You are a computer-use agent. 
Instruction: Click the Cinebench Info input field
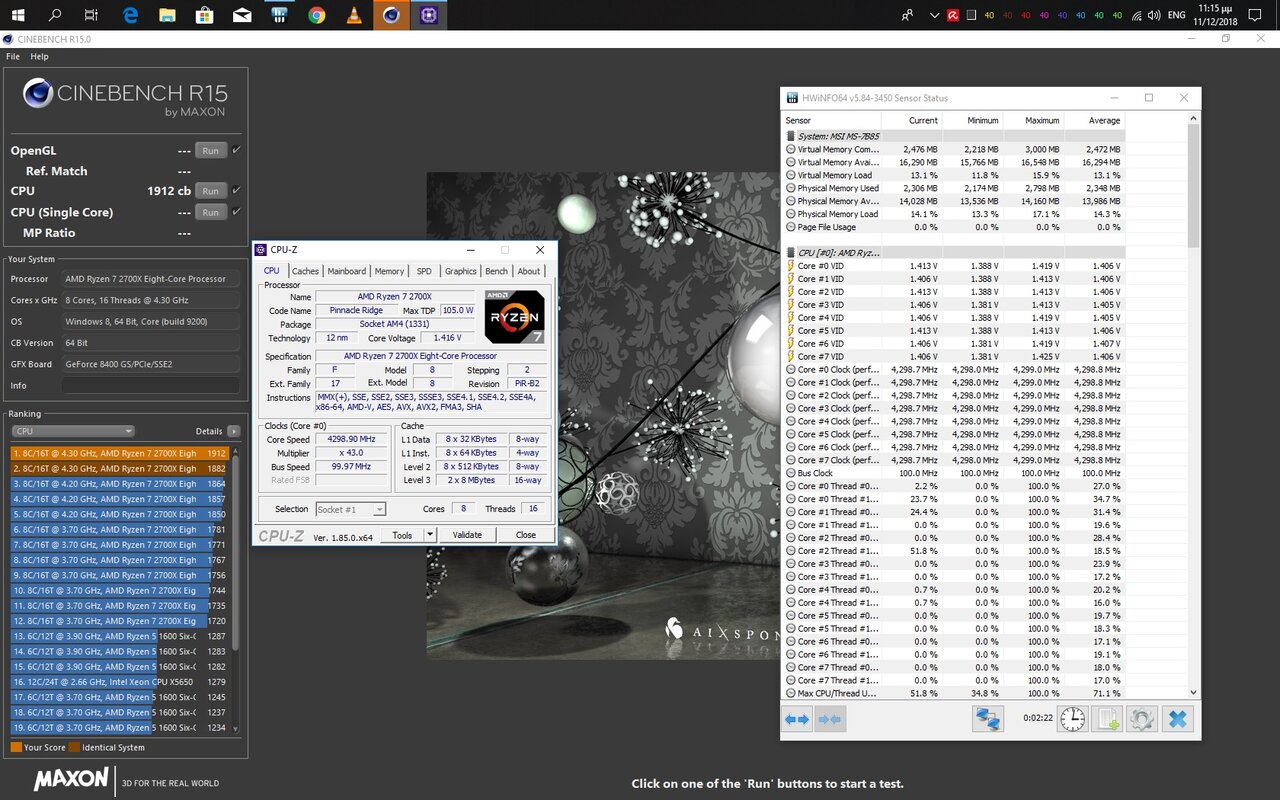(x=150, y=385)
